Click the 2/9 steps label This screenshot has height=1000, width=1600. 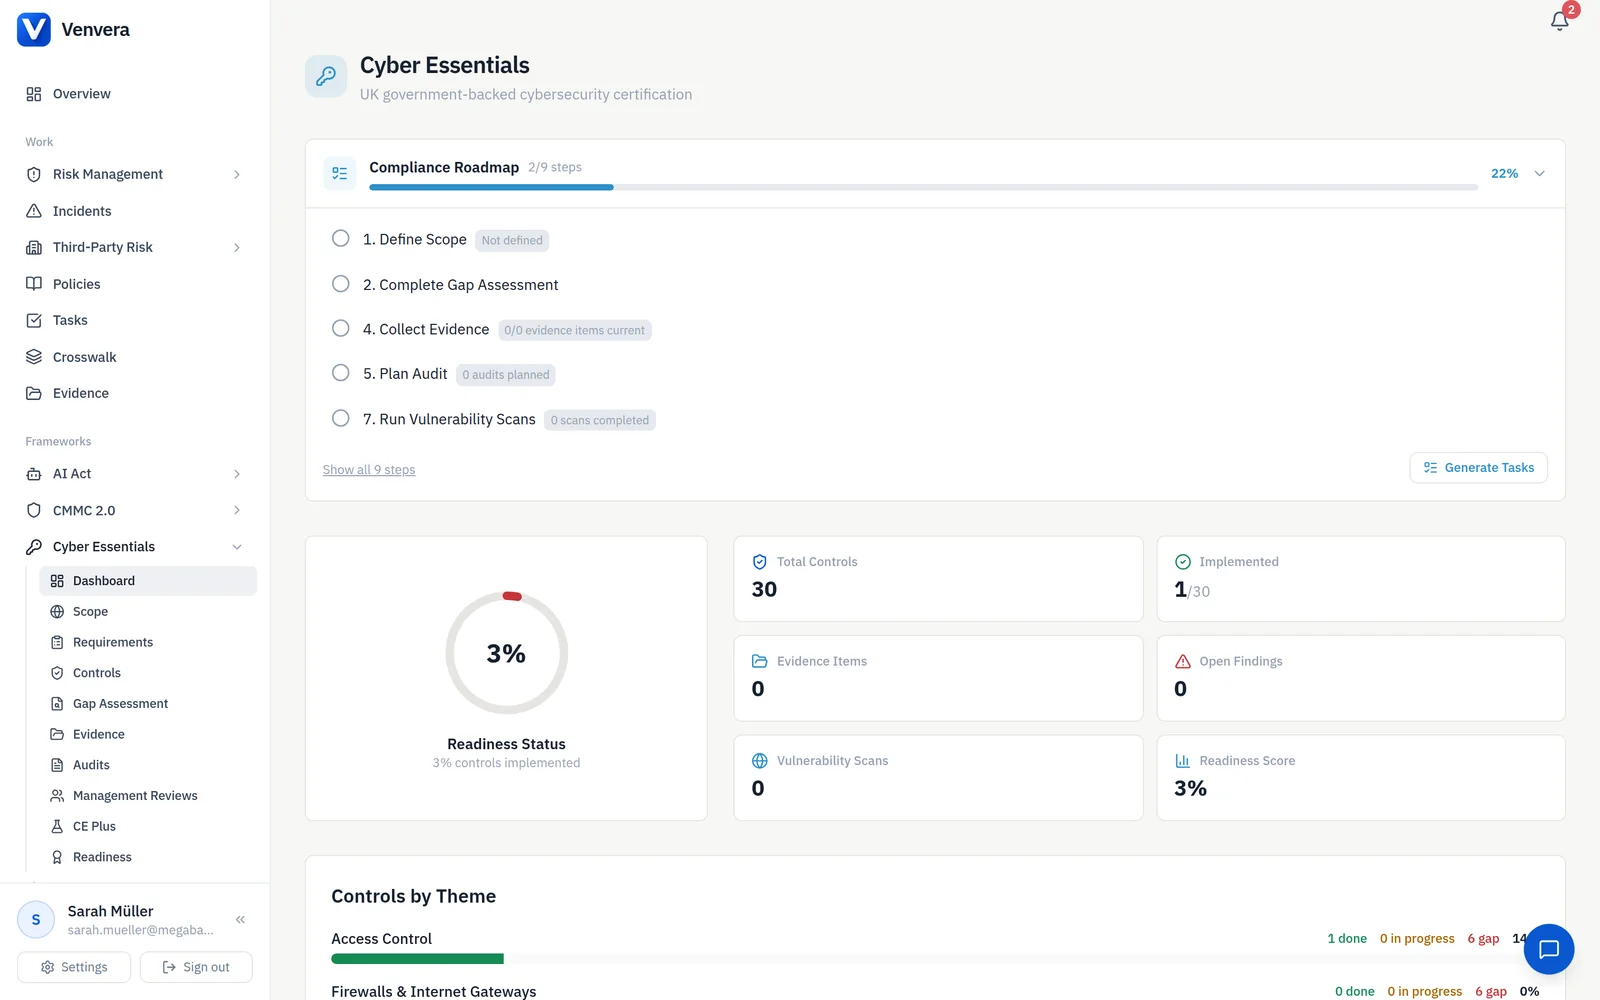pyautogui.click(x=555, y=167)
